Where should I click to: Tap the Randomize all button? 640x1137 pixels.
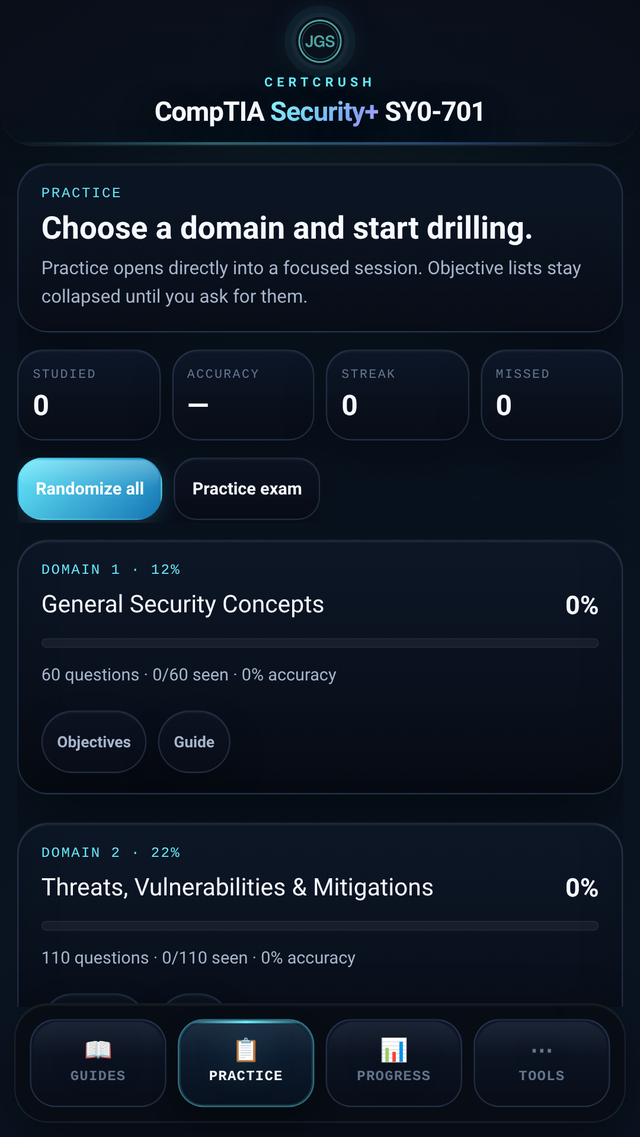pyautogui.click(x=89, y=489)
